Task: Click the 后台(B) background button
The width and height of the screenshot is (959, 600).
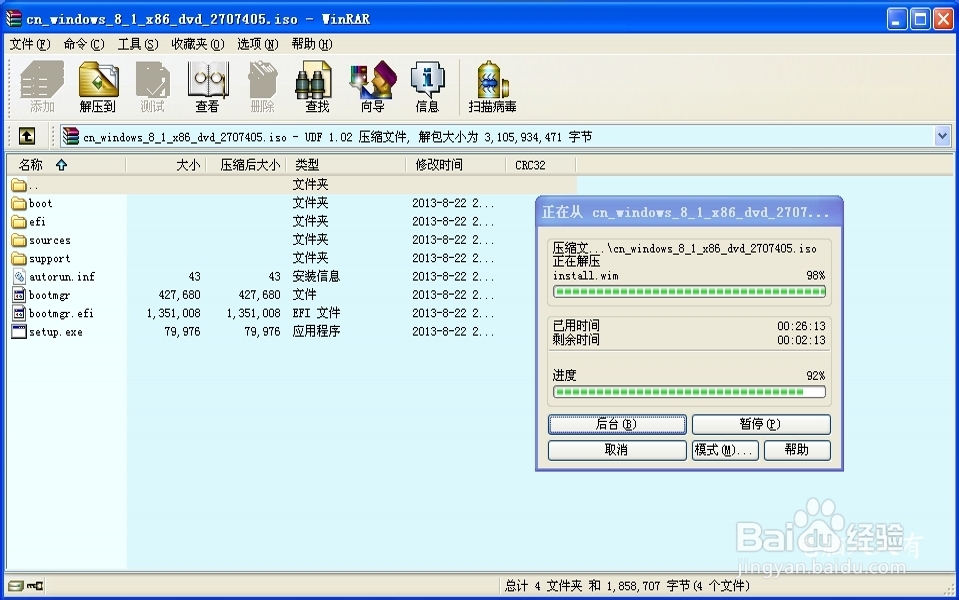Action: [617, 424]
